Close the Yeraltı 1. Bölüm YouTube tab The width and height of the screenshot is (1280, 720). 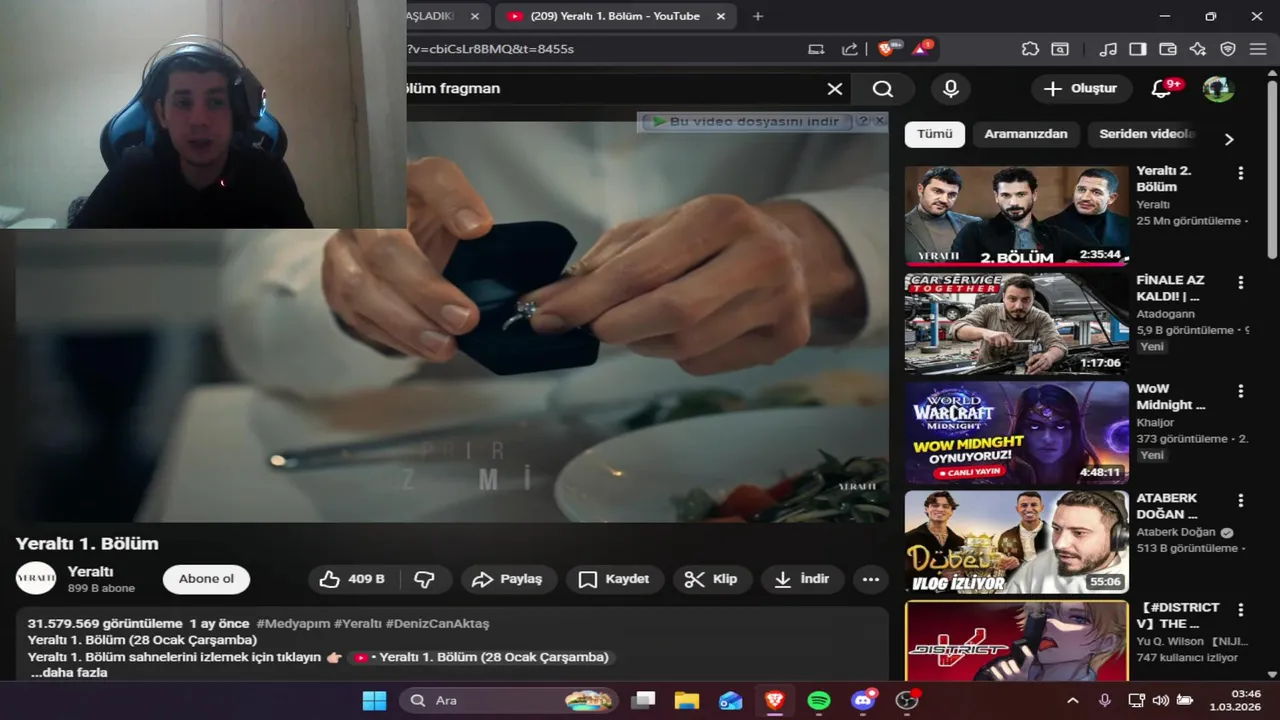point(722,16)
